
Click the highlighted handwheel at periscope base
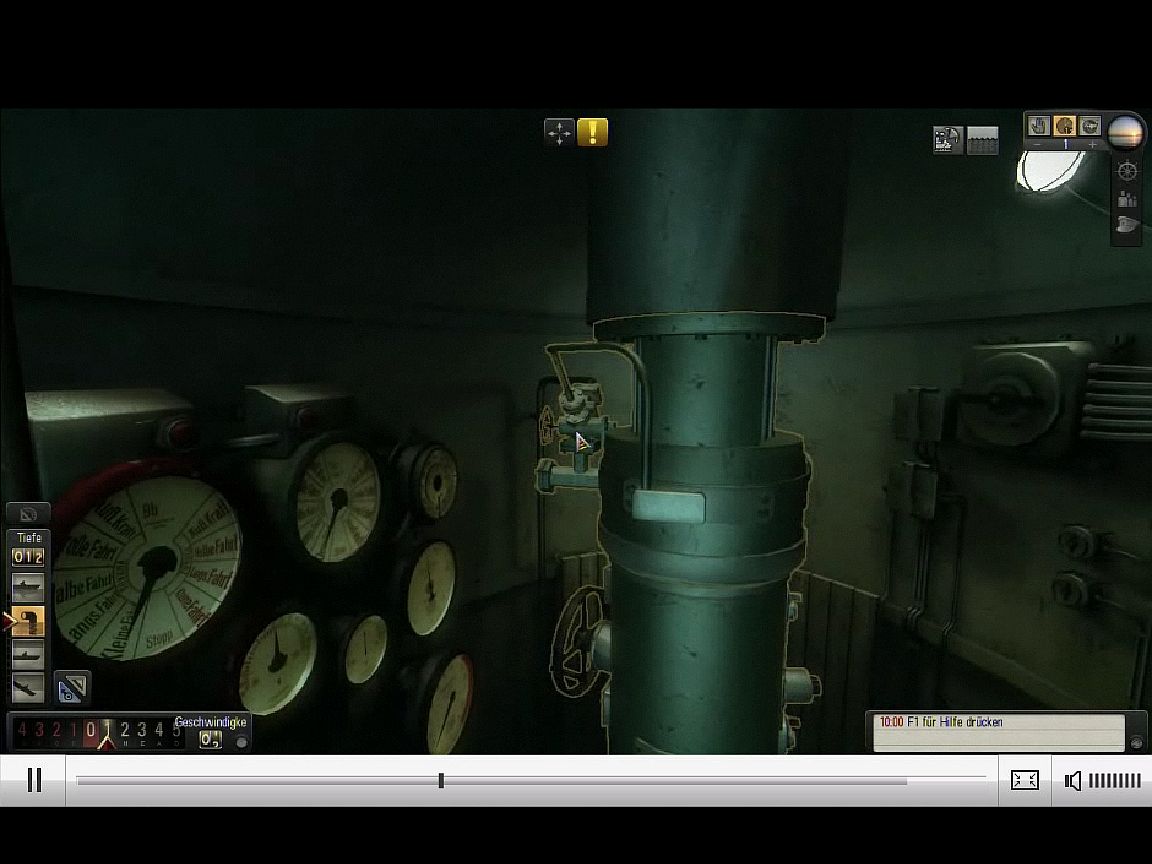(578, 641)
